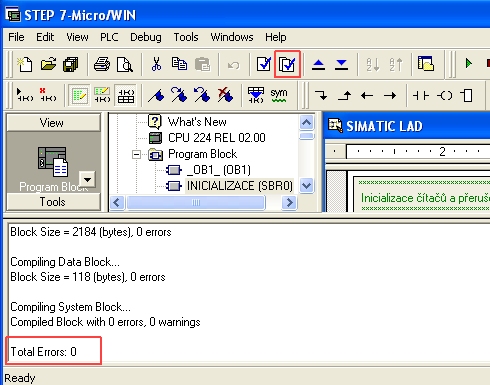Click the Compile All icon
Screen dimensions: 490x385
(x=287, y=64)
